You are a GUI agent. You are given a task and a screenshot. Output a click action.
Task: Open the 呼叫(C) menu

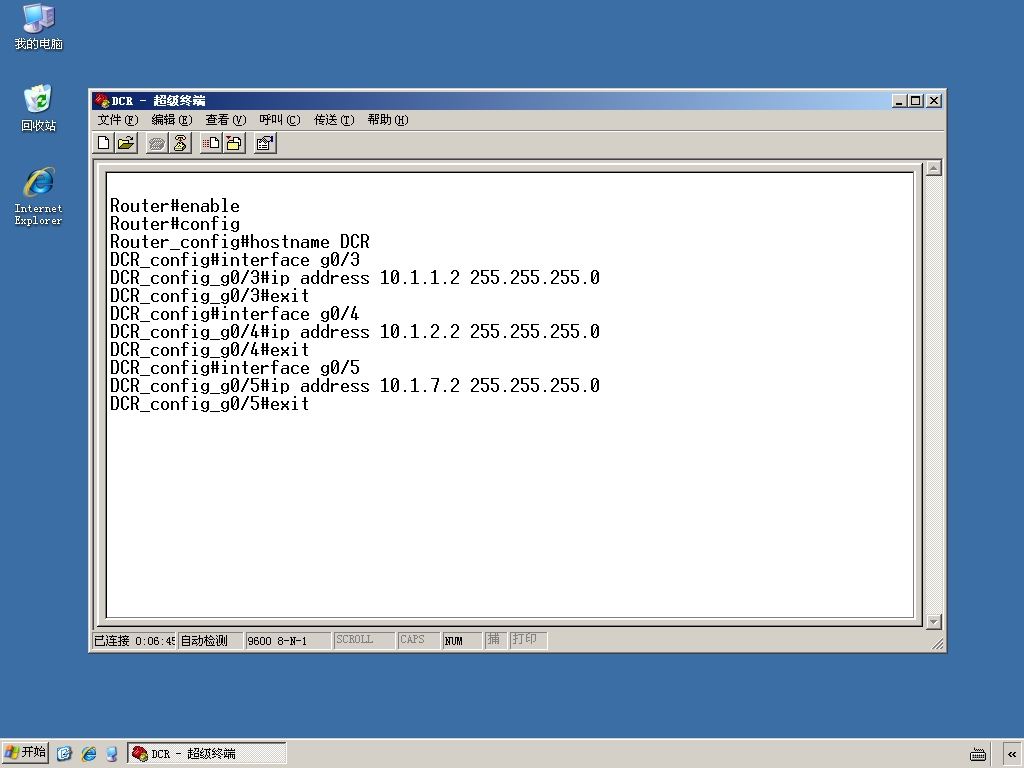(280, 120)
